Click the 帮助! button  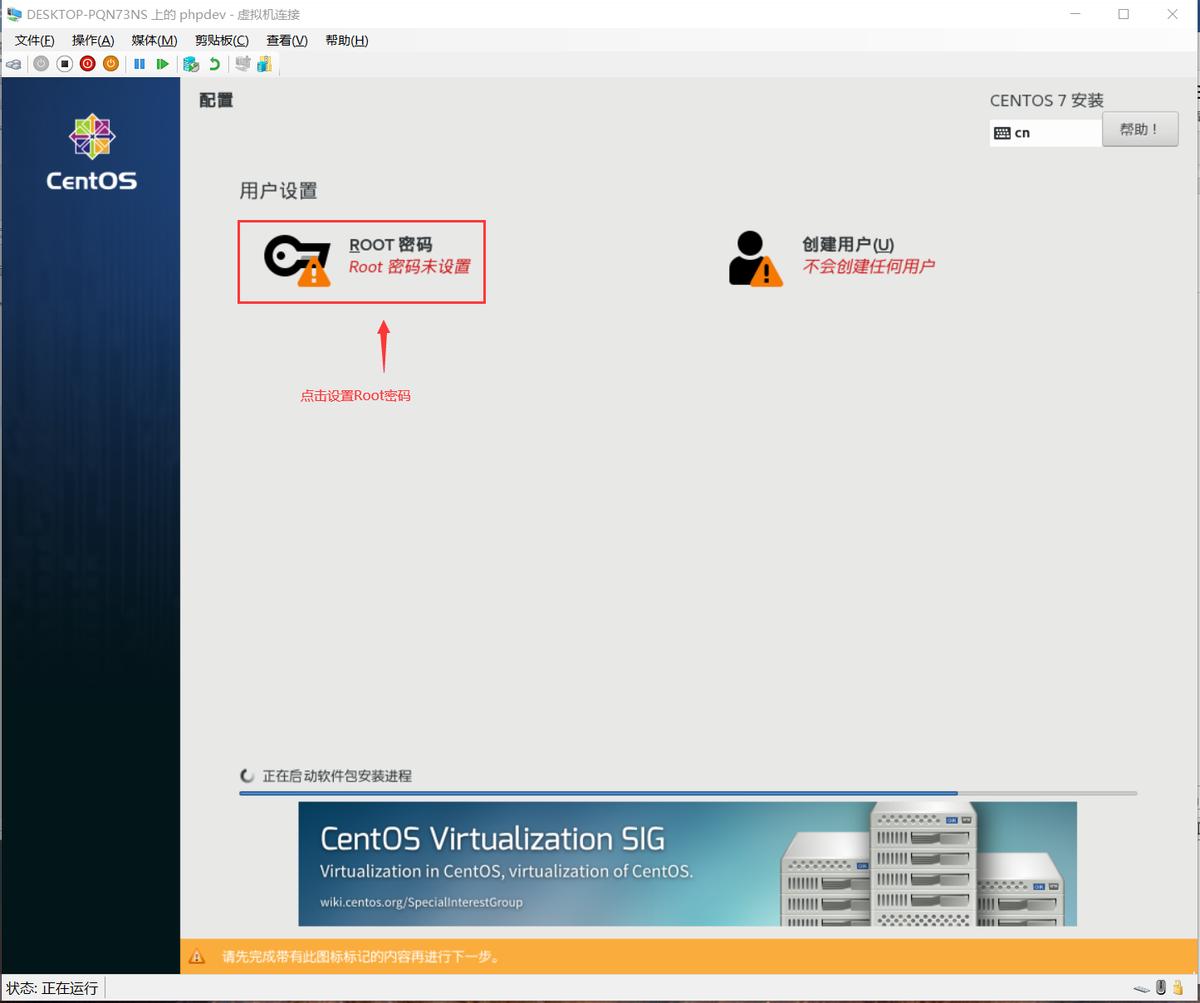1139,129
